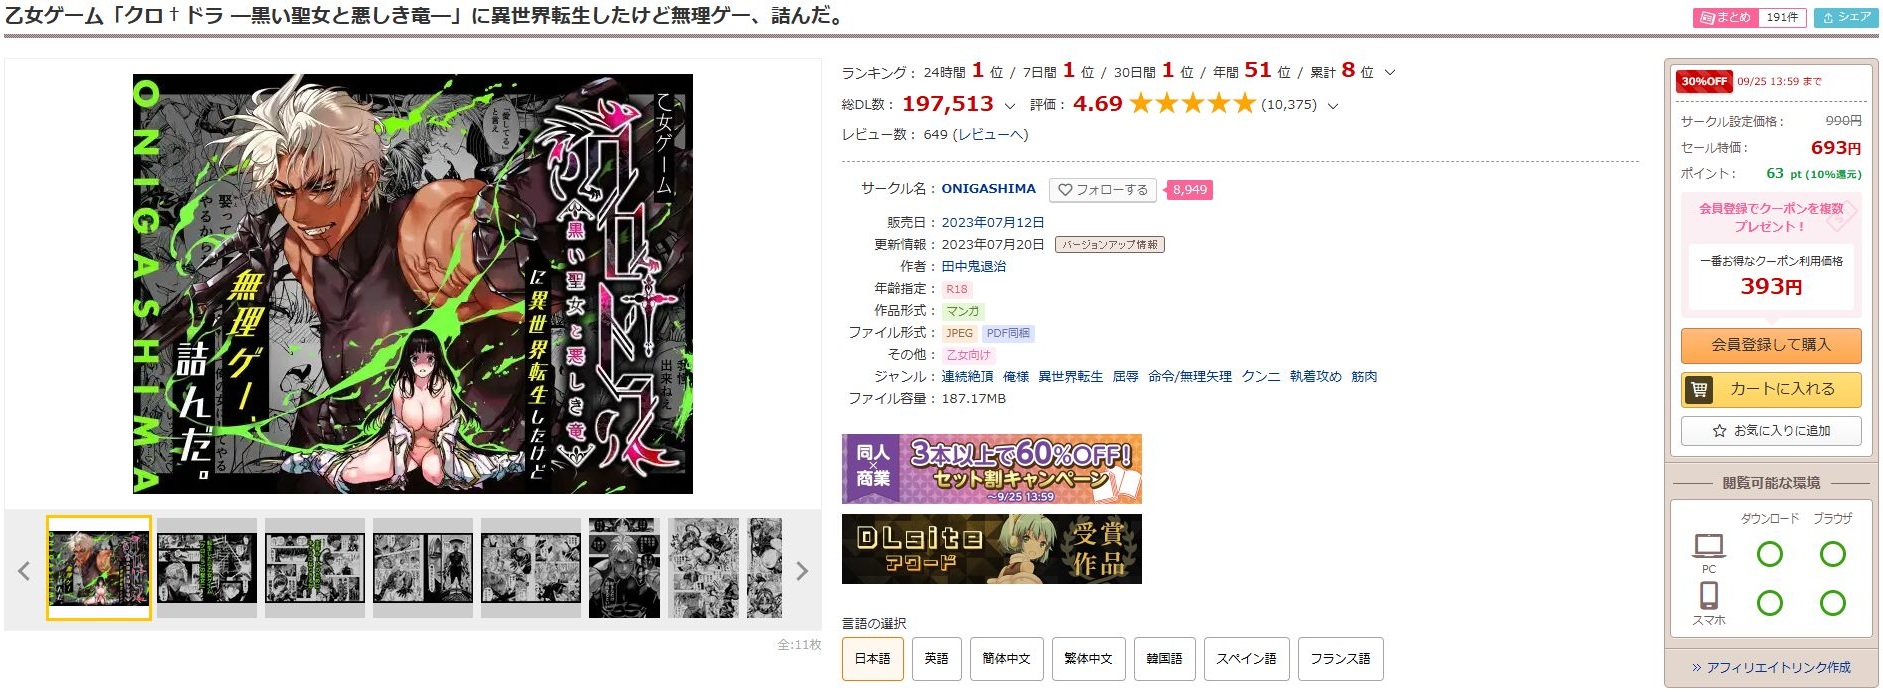Select 日本語 language option

872,659
